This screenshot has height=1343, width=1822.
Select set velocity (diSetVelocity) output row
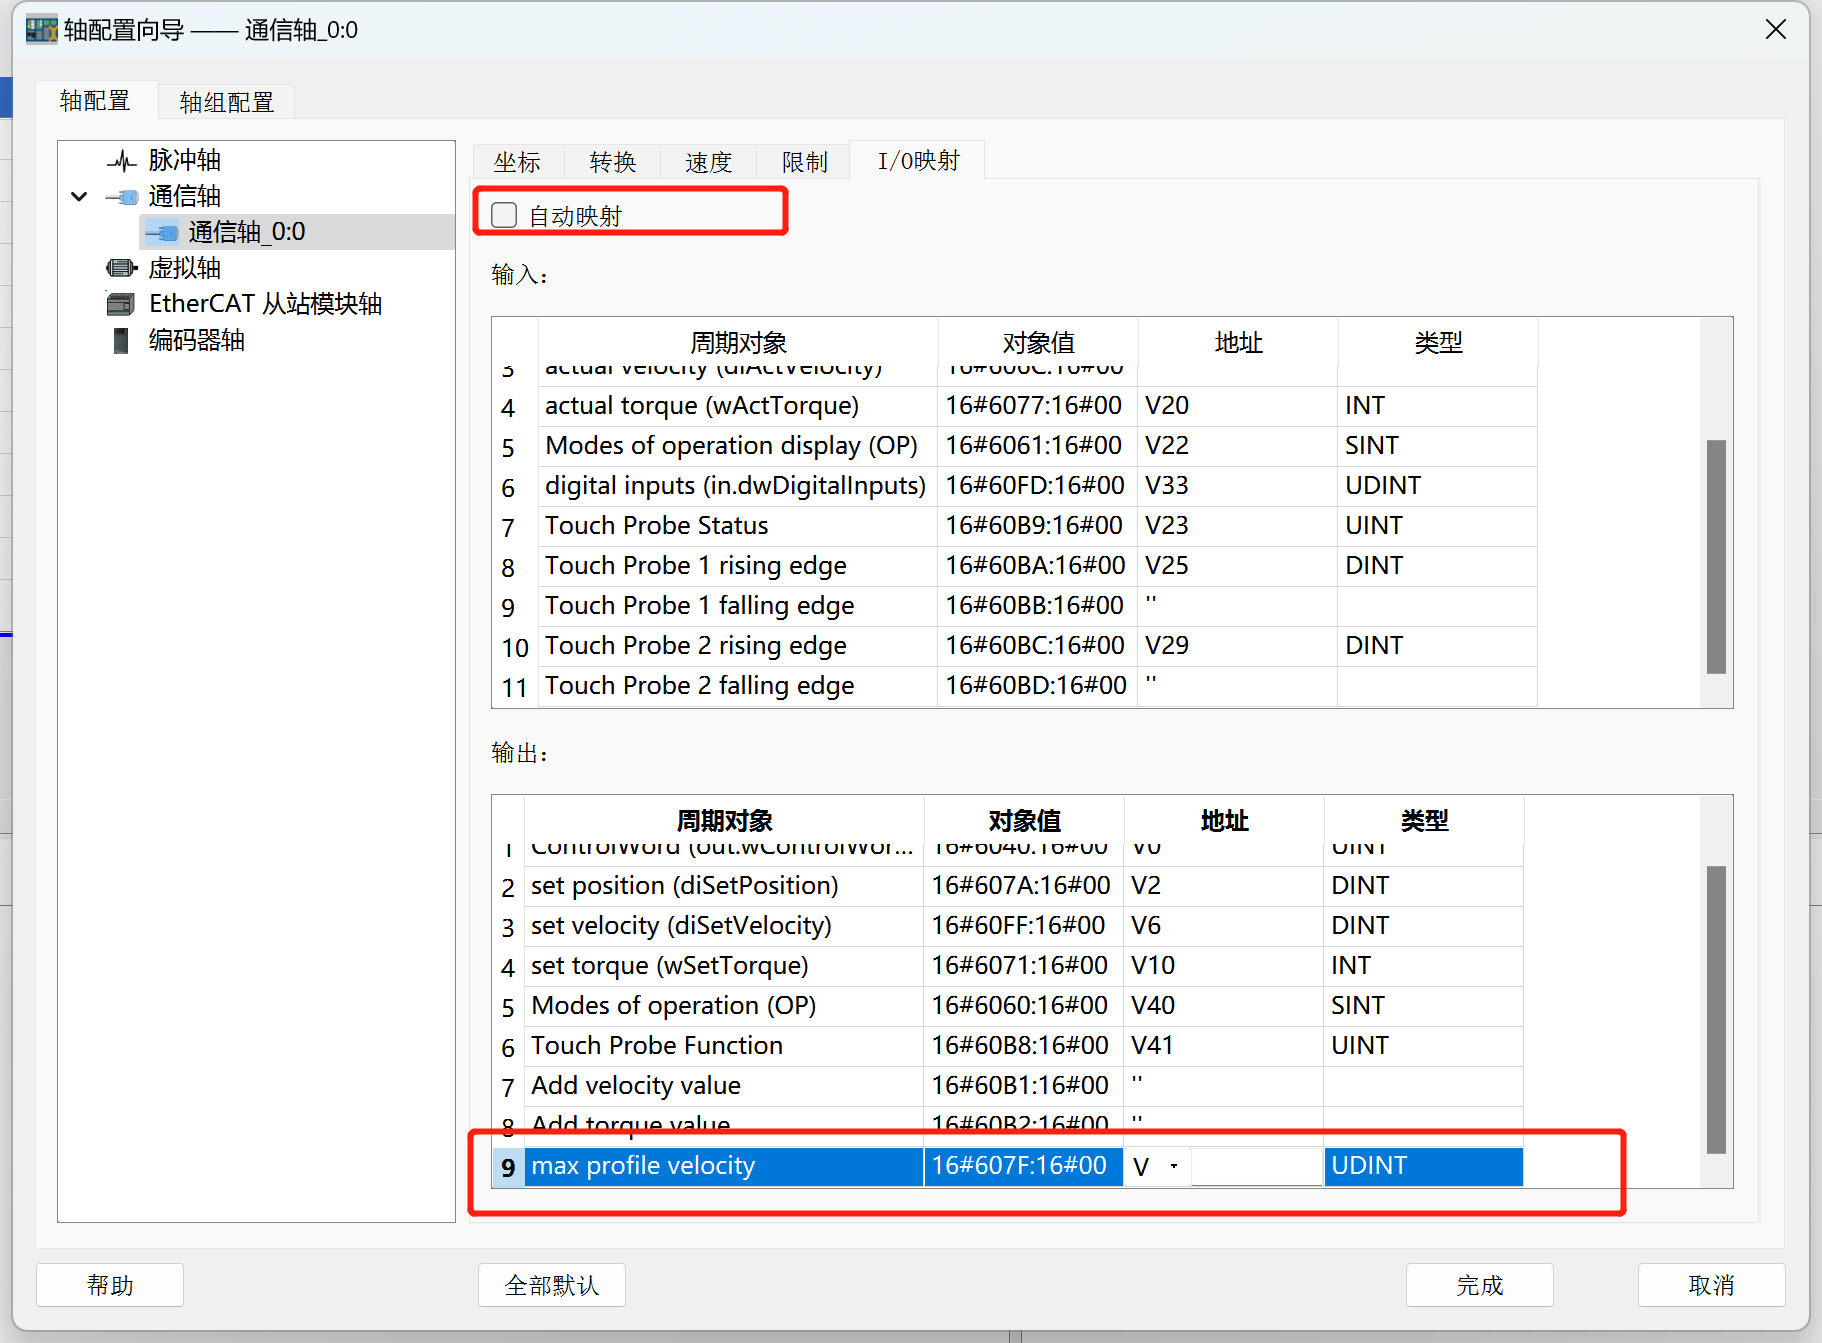click(1008, 926)
